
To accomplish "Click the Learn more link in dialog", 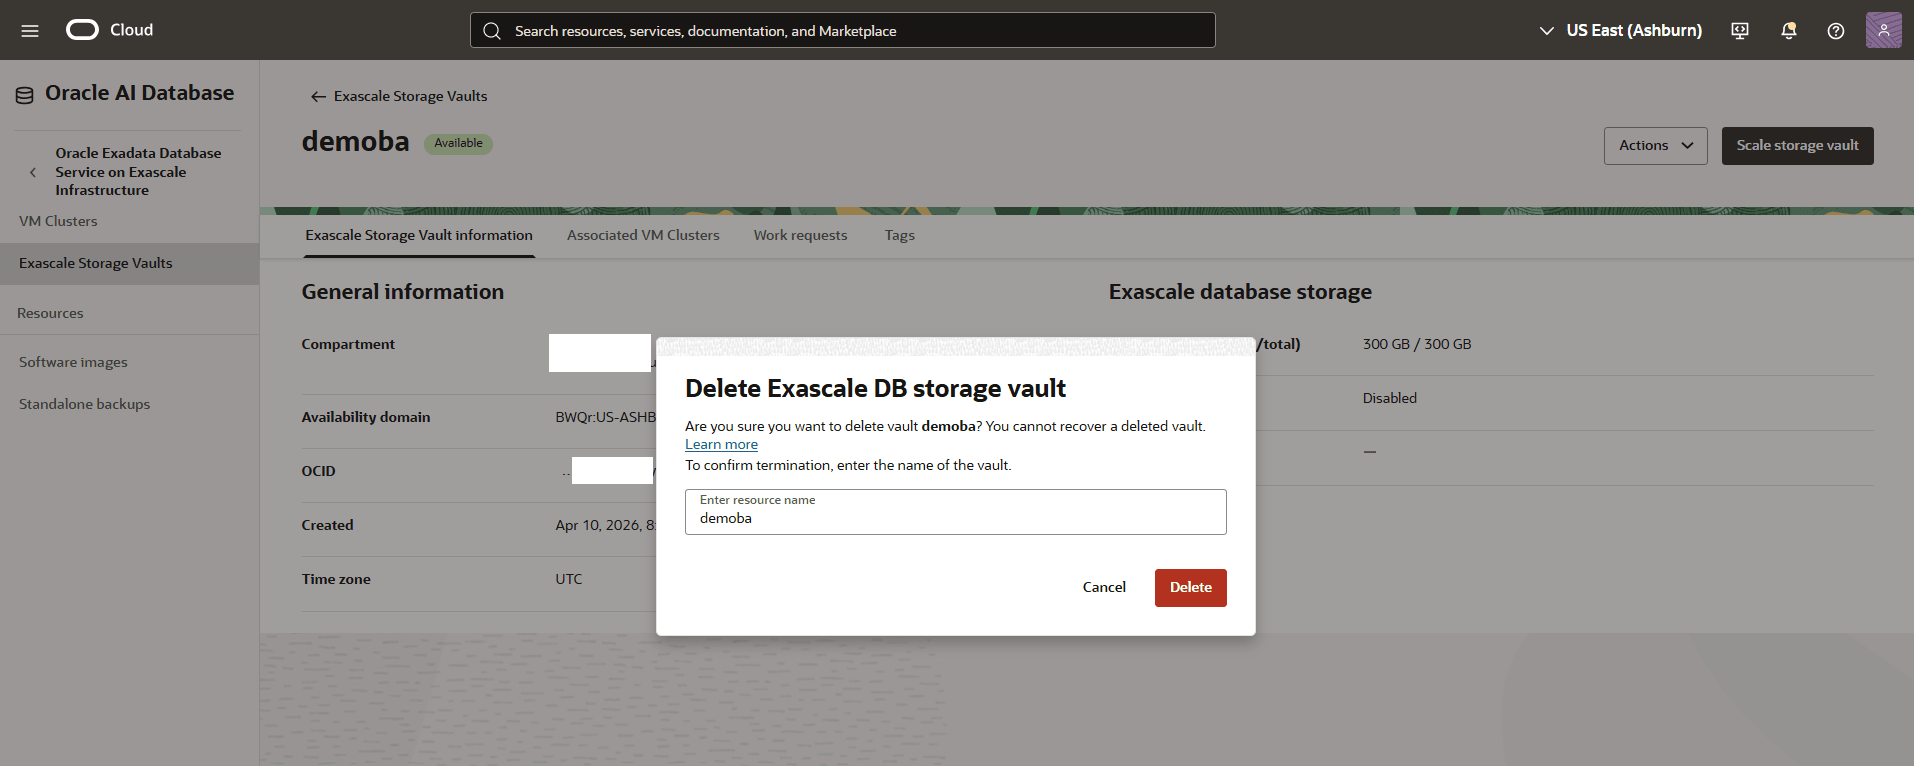I will tap(721, 445).
